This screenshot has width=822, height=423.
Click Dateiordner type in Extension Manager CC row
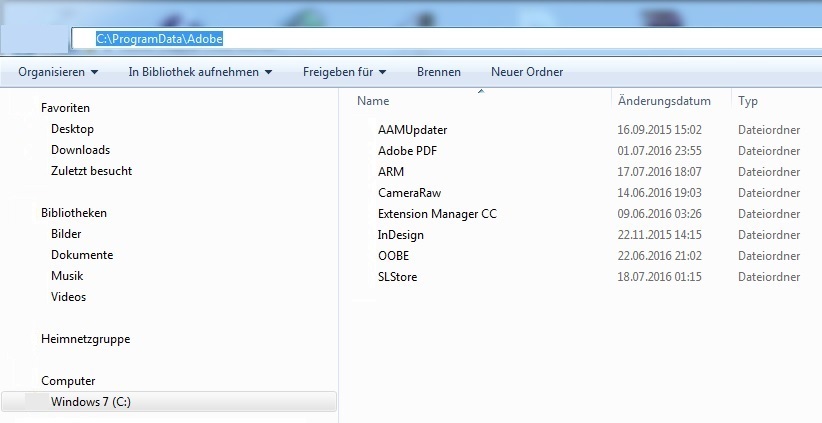point(769,214)
